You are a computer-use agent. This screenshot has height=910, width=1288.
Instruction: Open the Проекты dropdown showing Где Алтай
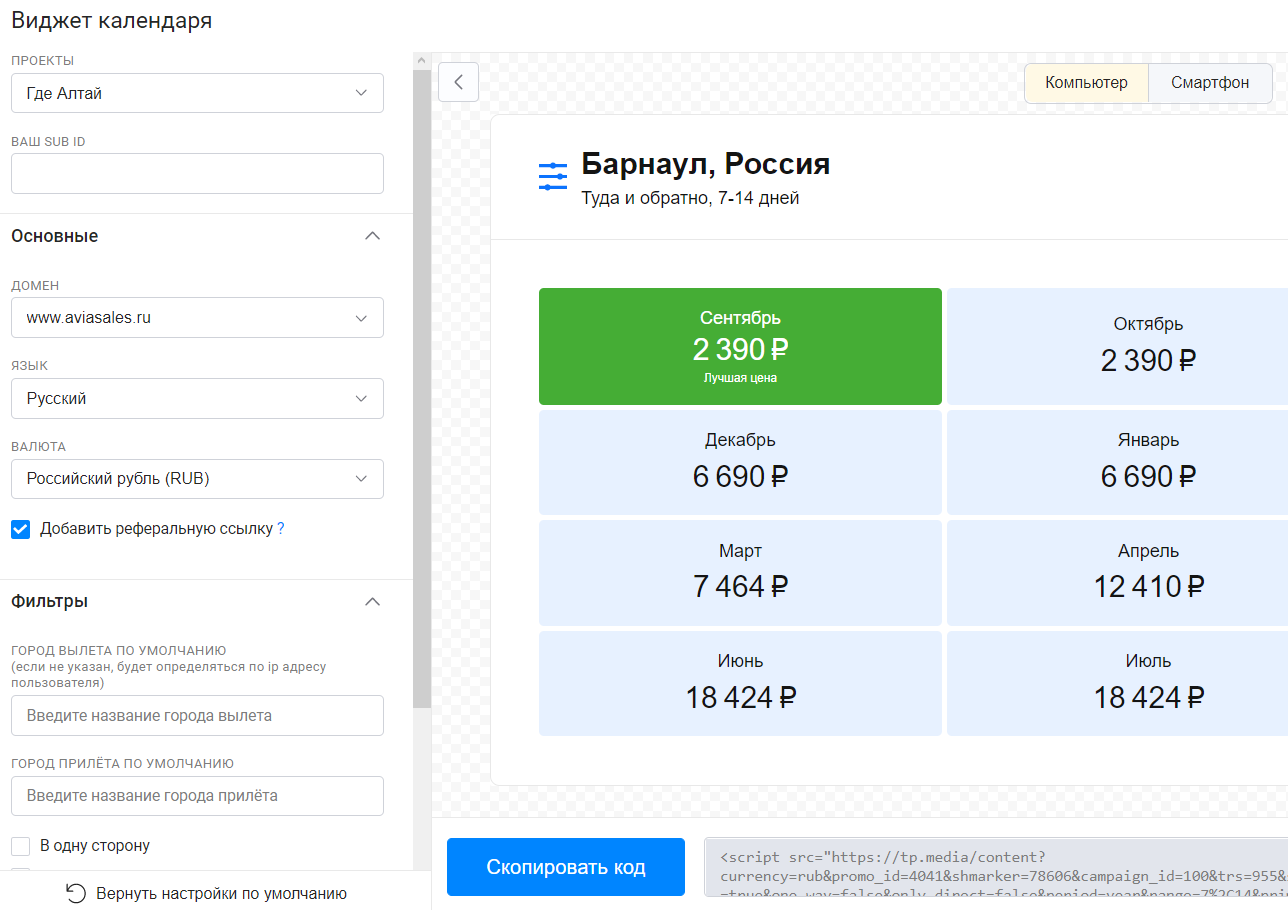197,93
